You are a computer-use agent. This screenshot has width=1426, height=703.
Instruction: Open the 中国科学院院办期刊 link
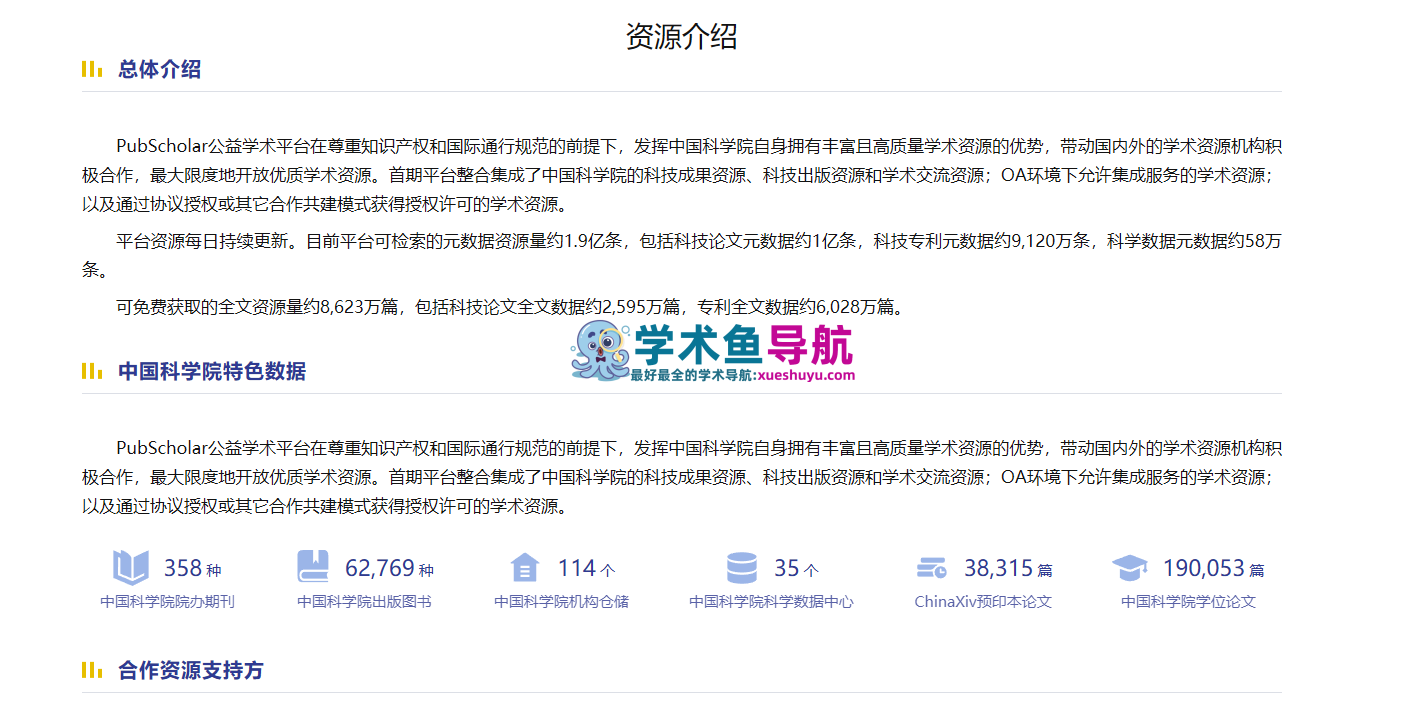pos(167,602)
